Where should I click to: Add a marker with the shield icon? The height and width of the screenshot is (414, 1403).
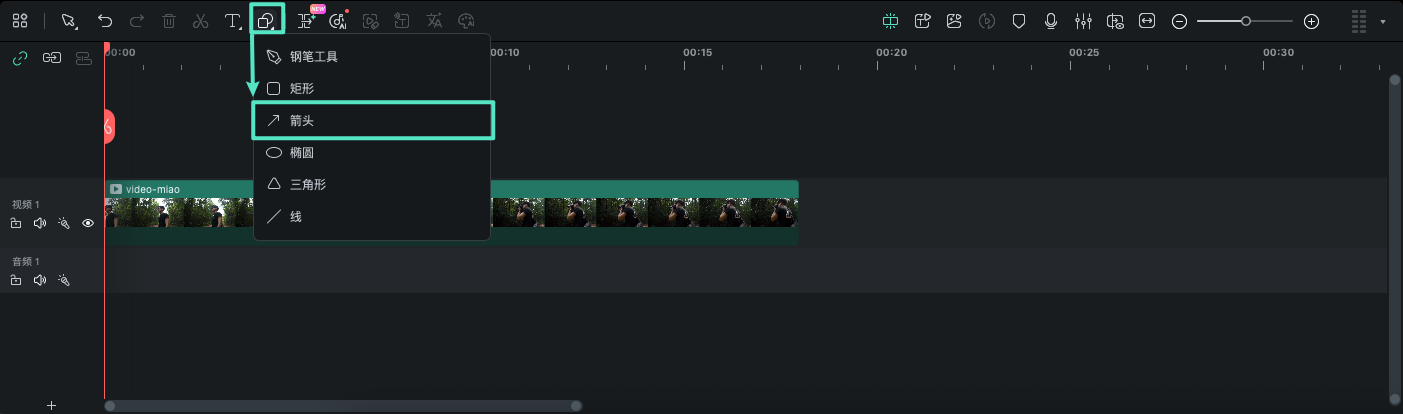point(1019,20)
